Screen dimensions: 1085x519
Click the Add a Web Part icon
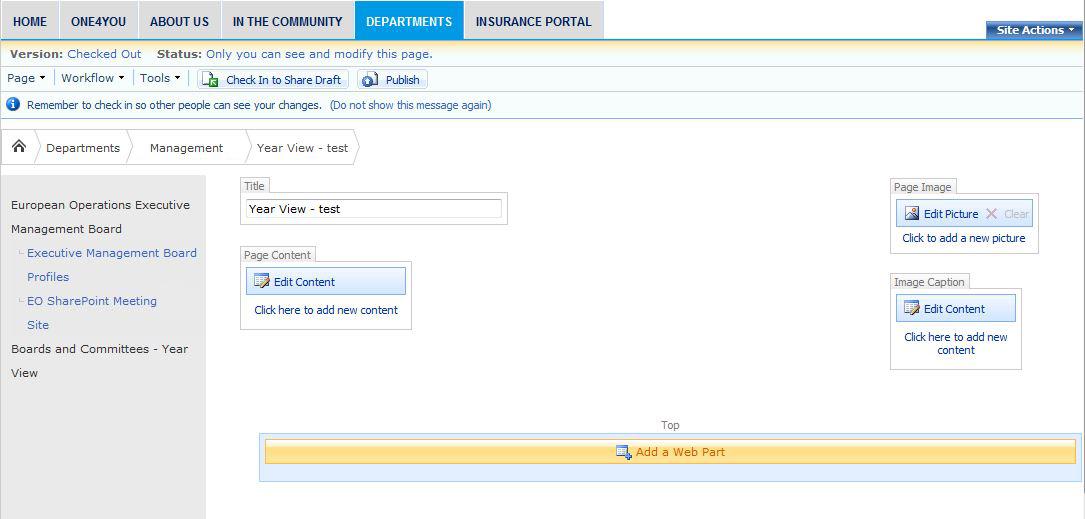[623, 452]
